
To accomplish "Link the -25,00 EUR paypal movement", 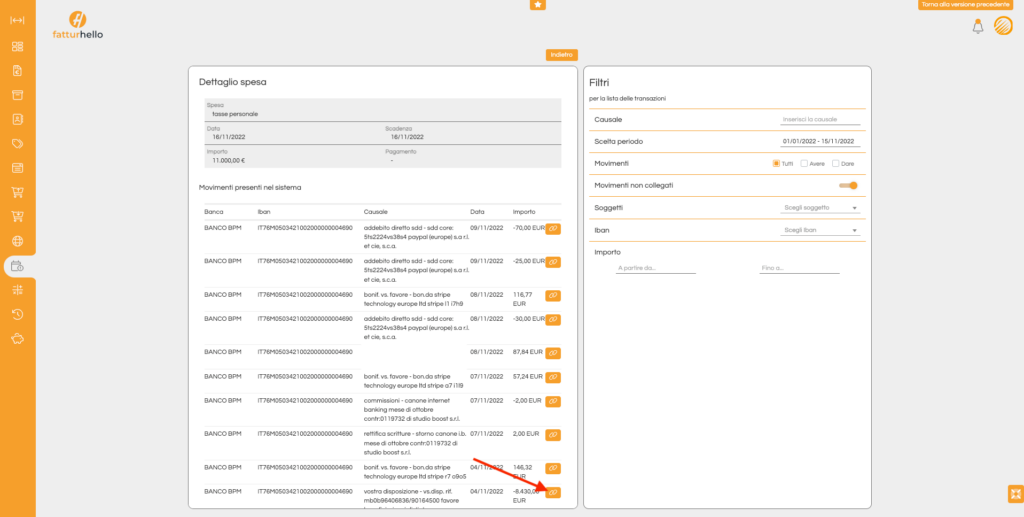I will coord(552,262).
